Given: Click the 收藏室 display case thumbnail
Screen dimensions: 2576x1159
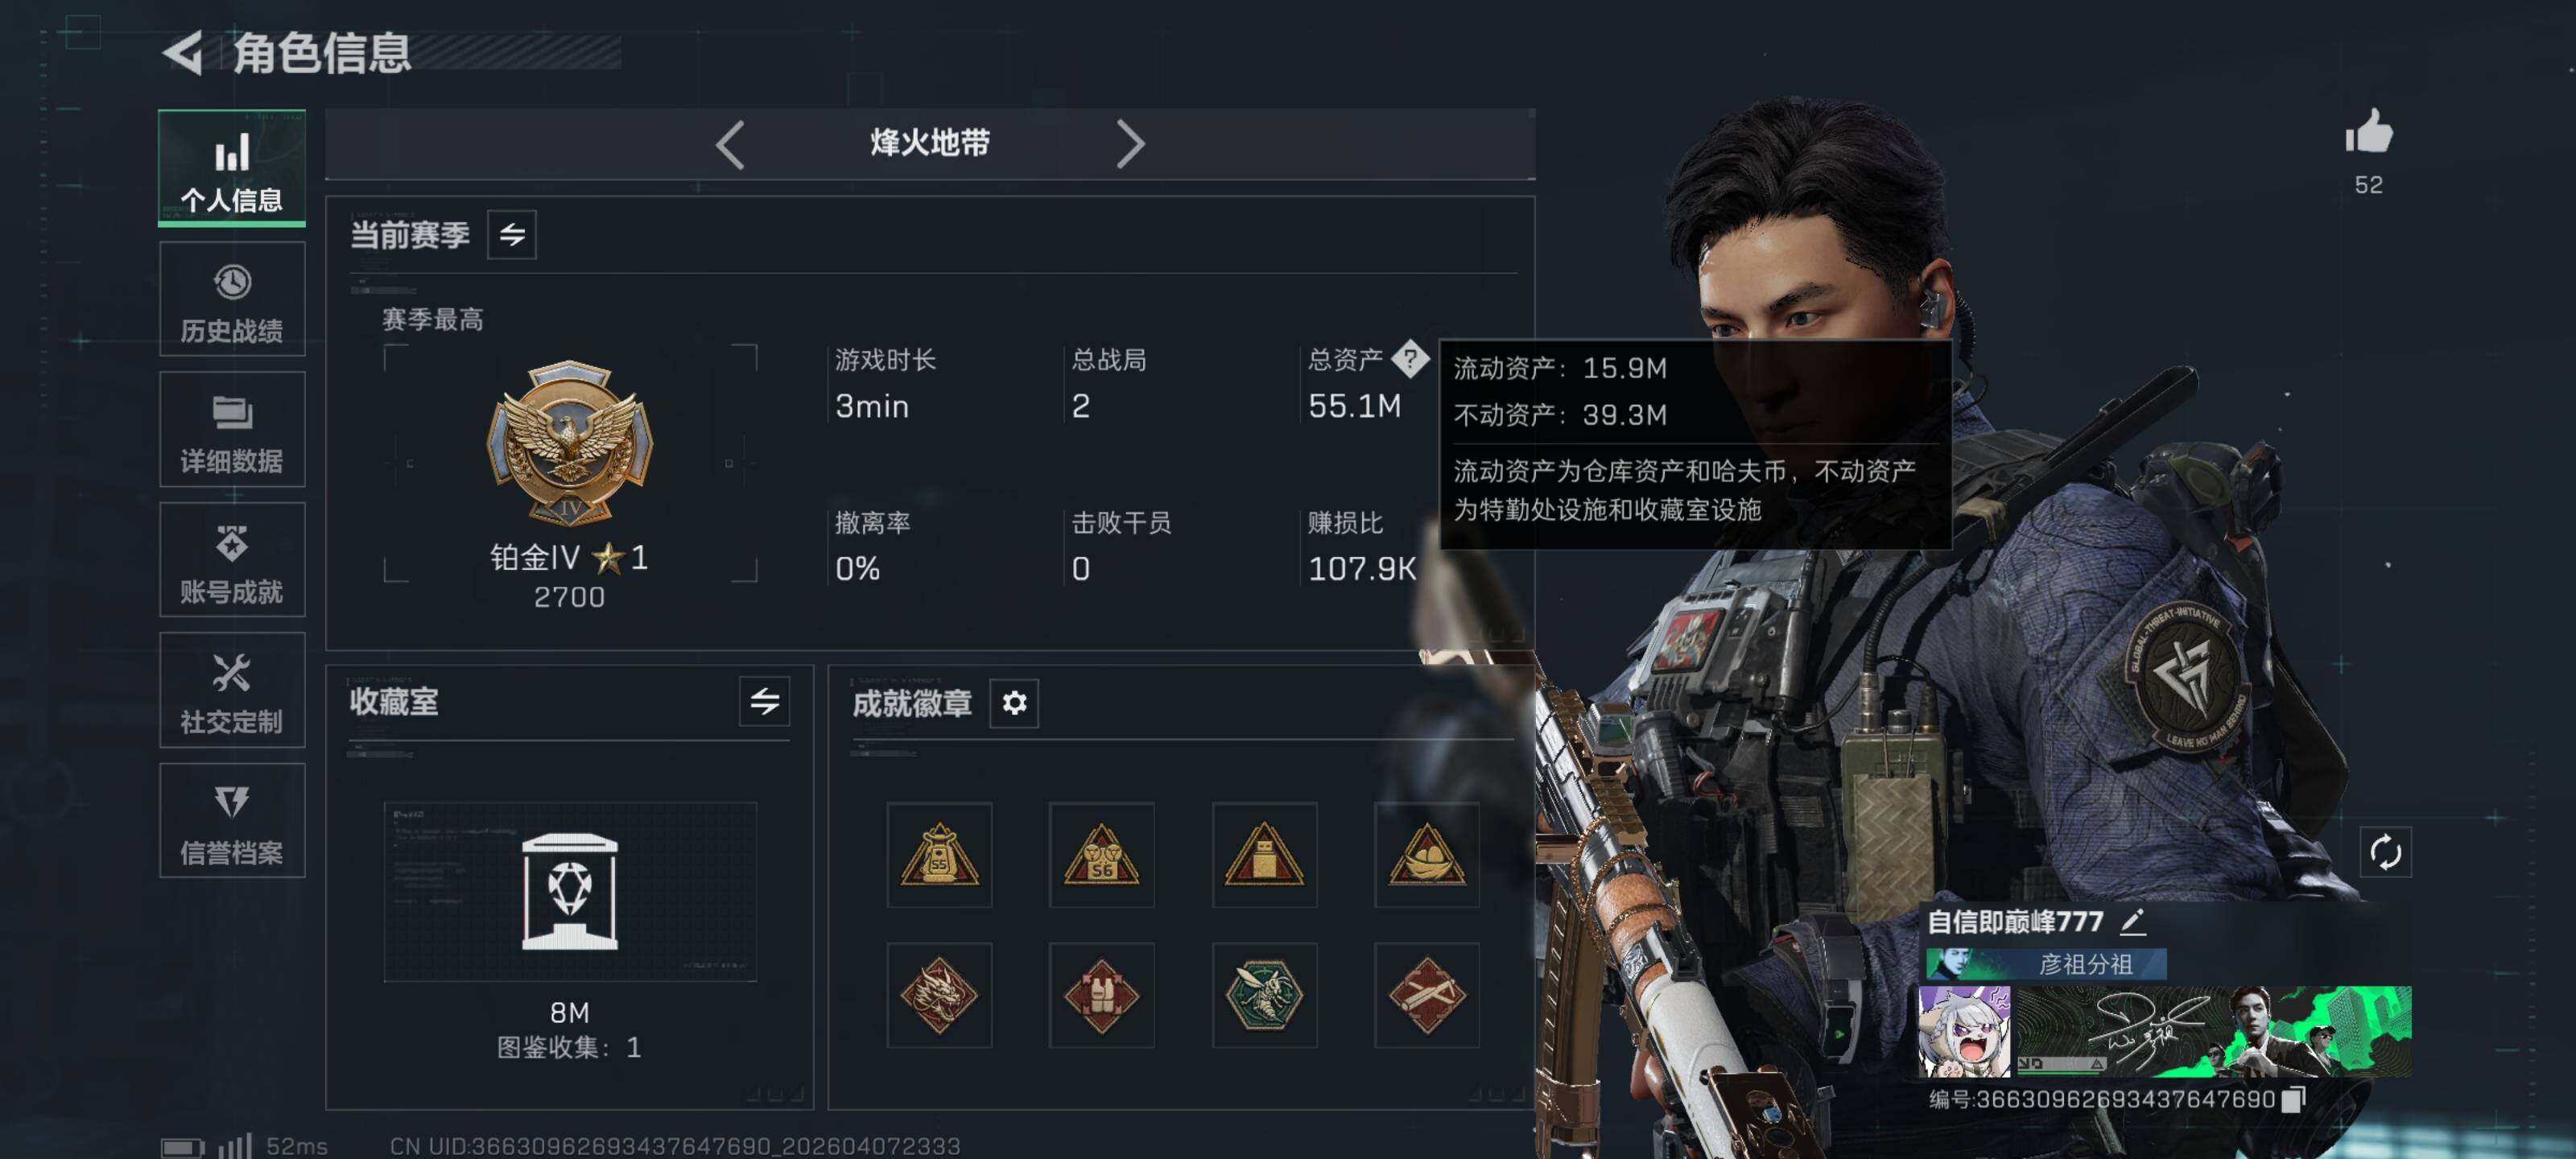Looking at the screenshot, I should pyautogui.click(x=570, y=891).
